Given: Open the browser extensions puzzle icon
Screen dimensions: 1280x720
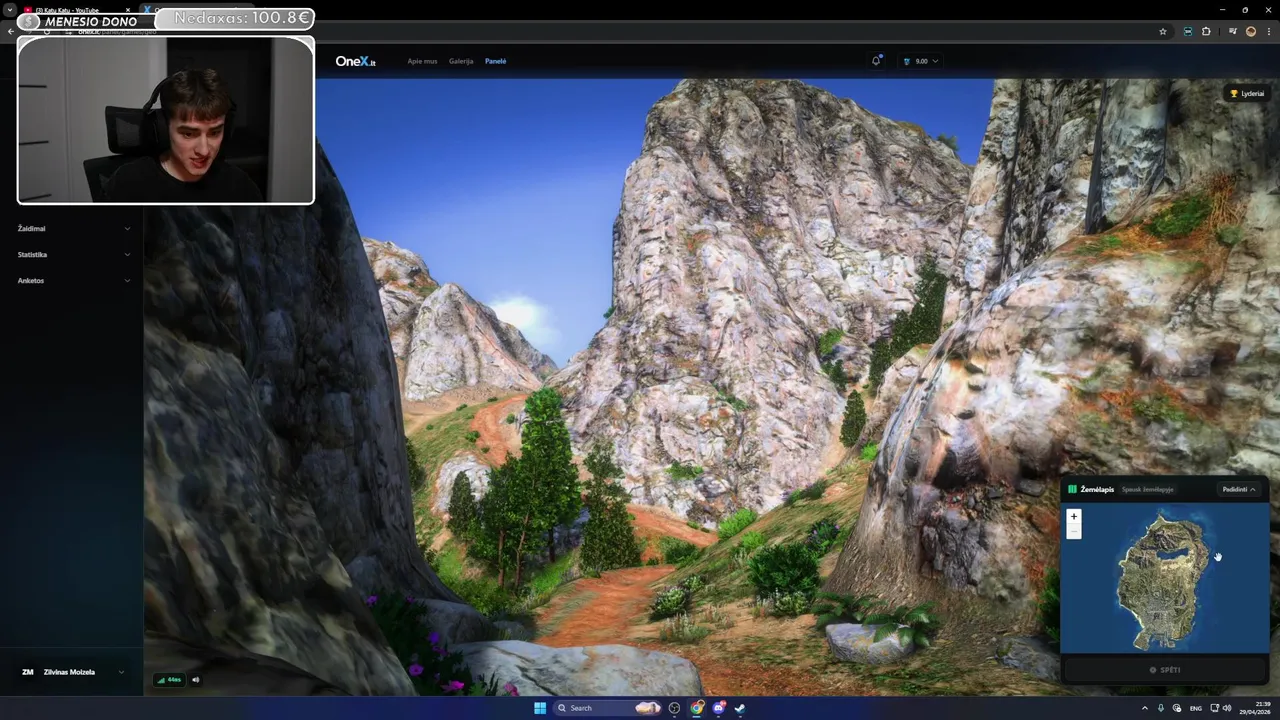Looking at the screenshot, I should [x=1206, y=31].
